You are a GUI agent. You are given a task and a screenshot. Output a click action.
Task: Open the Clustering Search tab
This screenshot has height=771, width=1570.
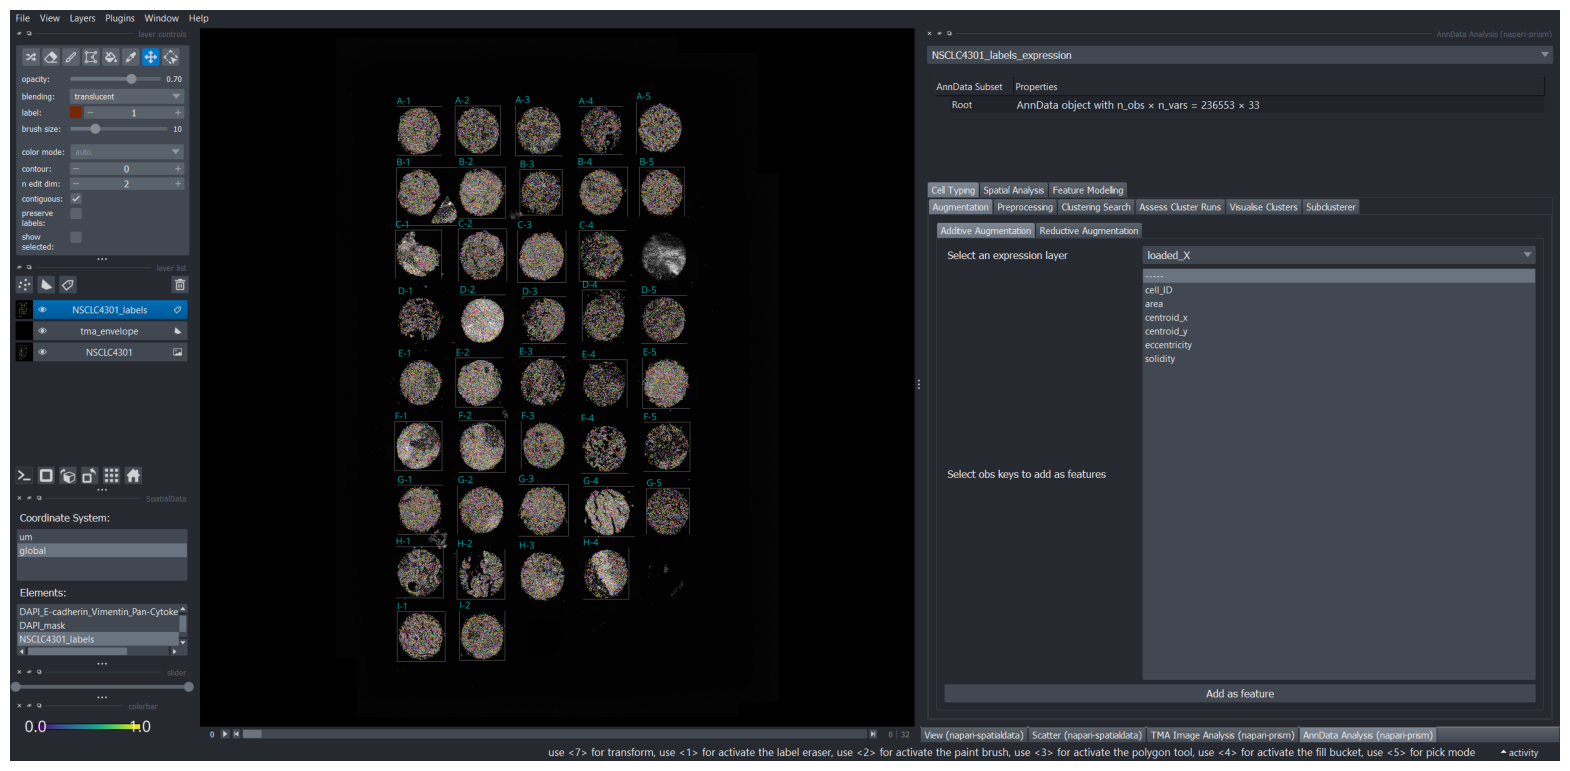point(1096,207)
